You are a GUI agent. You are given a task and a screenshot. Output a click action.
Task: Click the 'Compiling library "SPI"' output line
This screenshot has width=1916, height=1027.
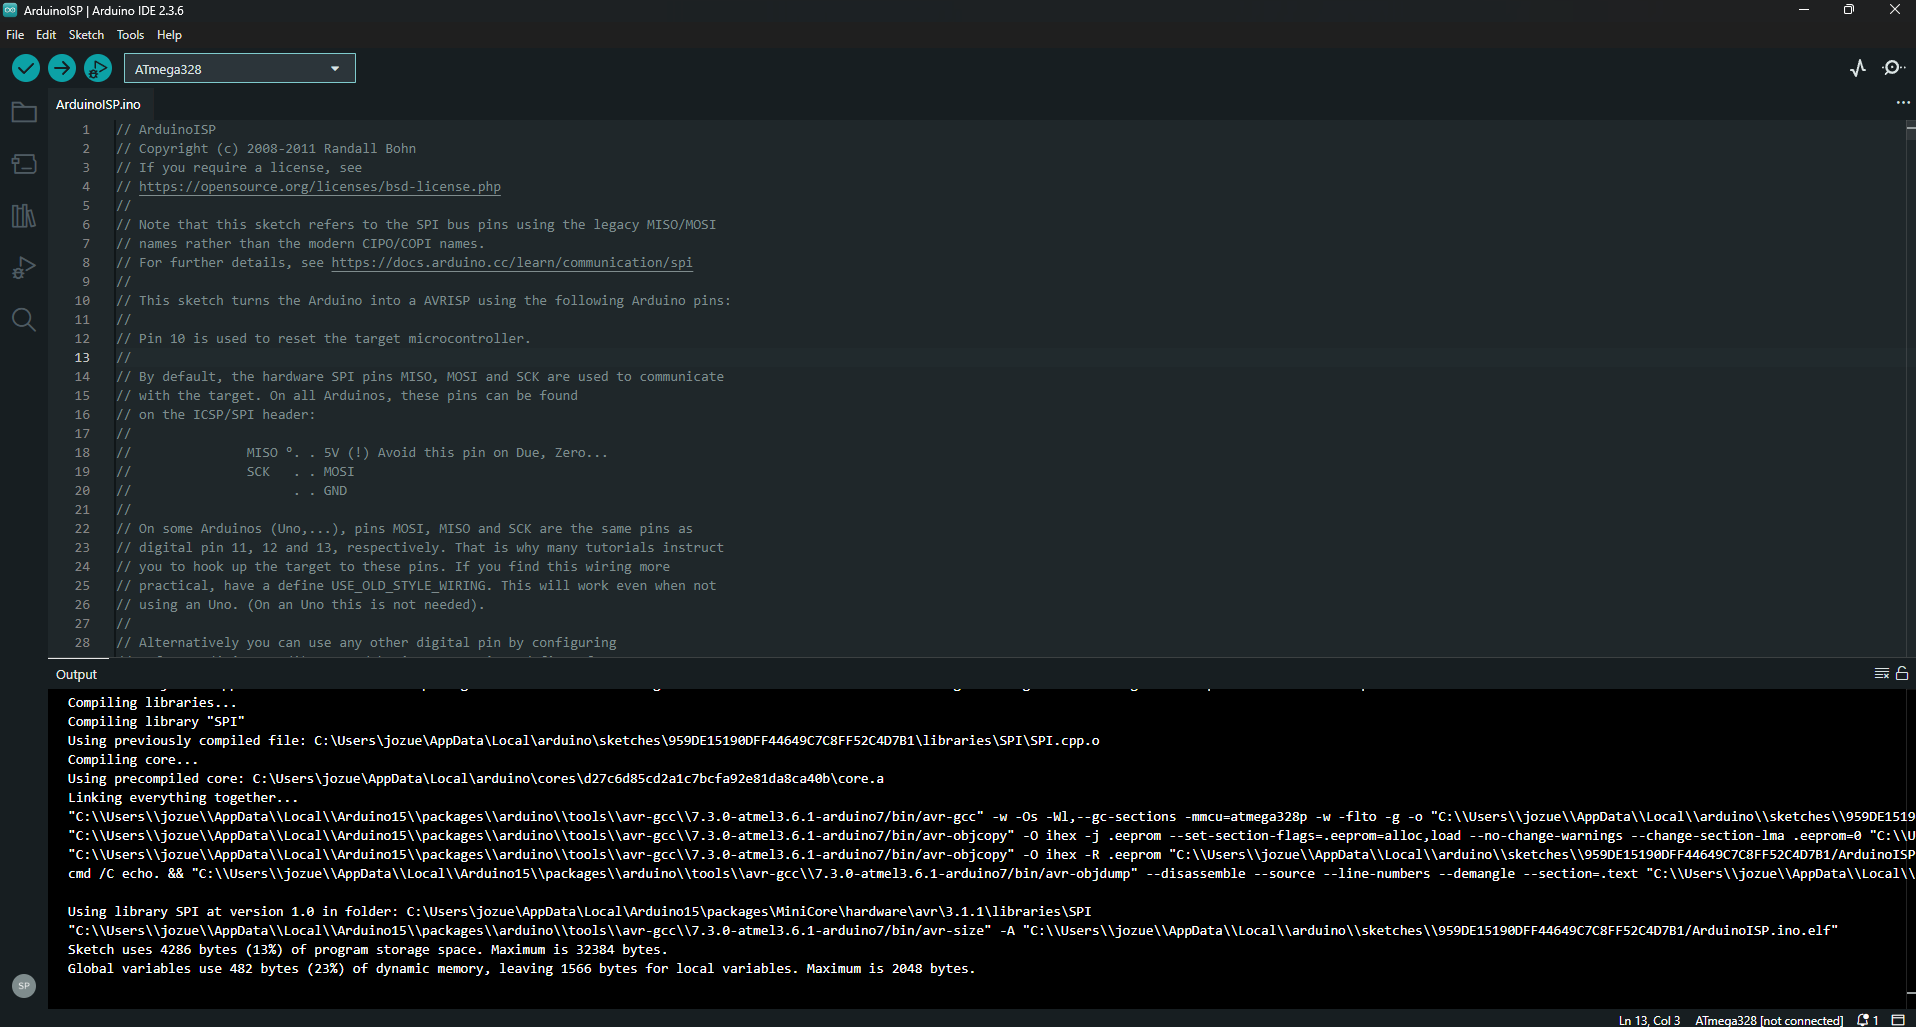(156, 722)
